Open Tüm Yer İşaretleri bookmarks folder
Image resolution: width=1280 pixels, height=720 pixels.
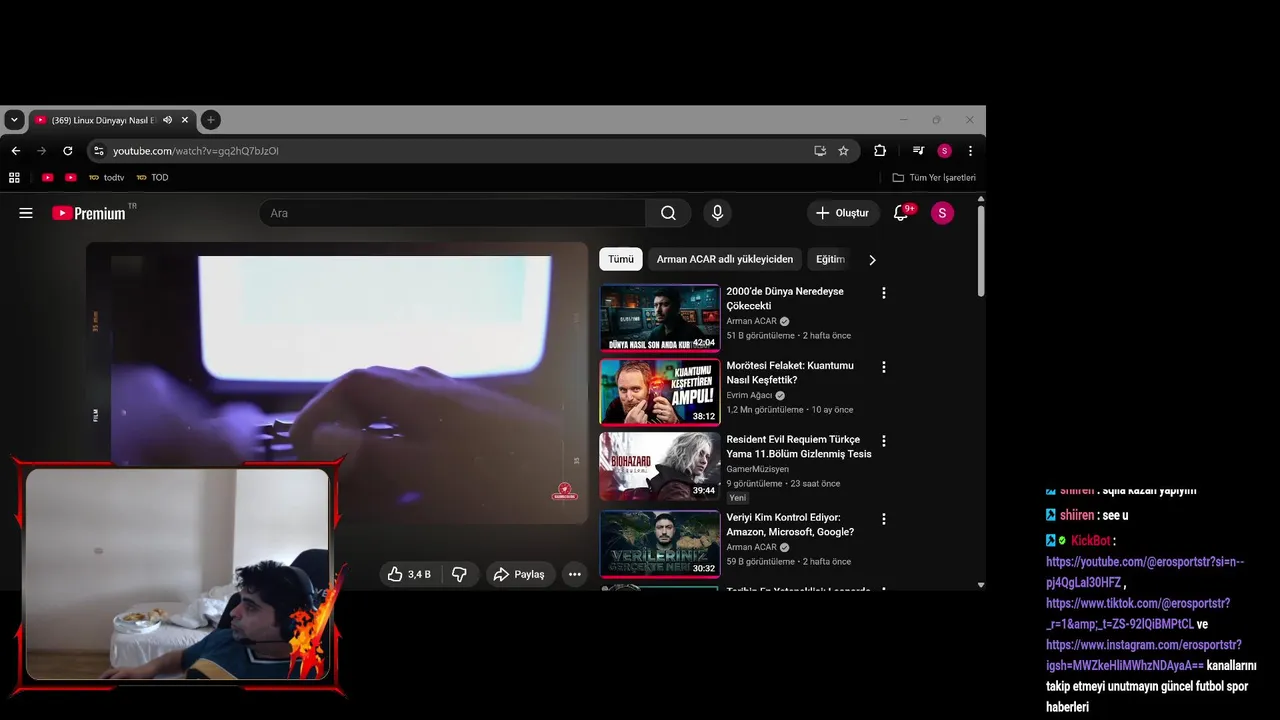tap(934, 178)
